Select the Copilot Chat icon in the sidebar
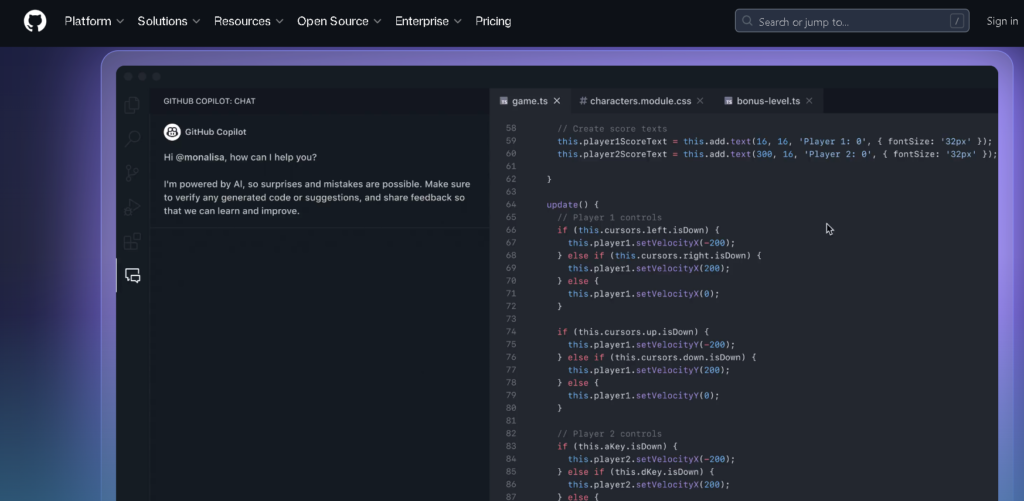 coord(133,276)
